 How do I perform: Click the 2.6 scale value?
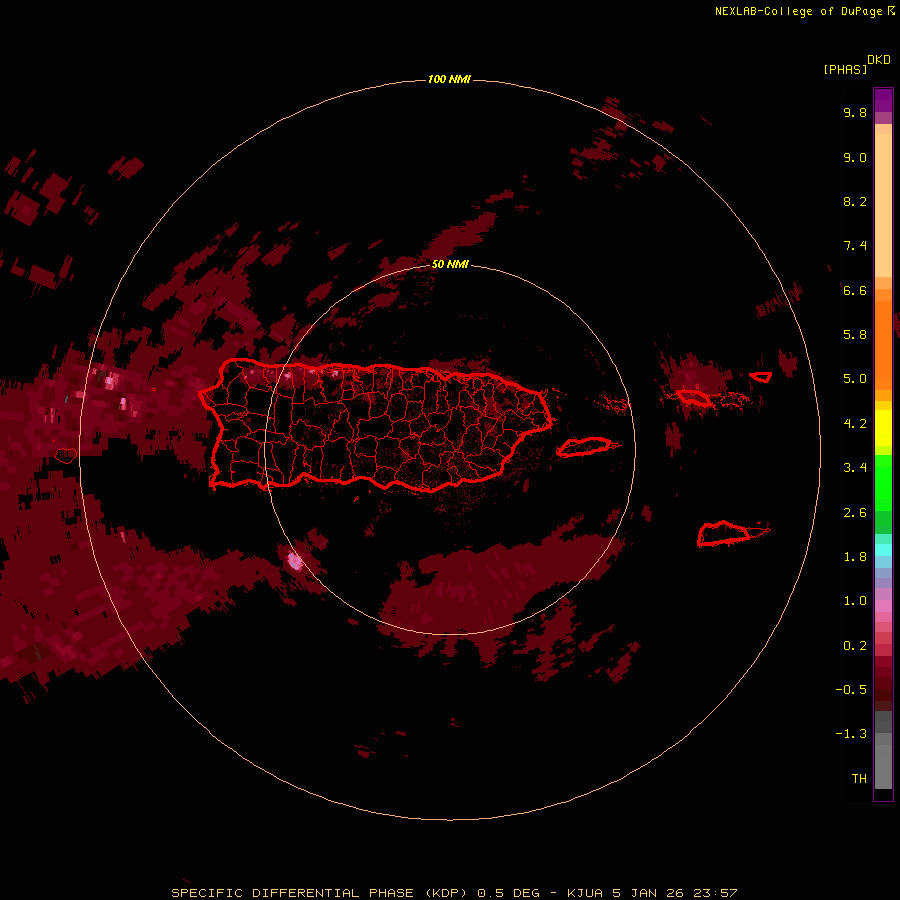[855, 513]
